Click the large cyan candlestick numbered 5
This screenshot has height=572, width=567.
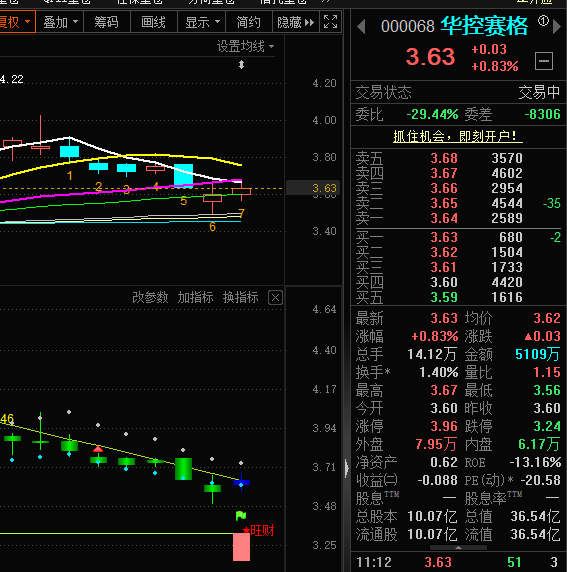[x=183, y=175]
